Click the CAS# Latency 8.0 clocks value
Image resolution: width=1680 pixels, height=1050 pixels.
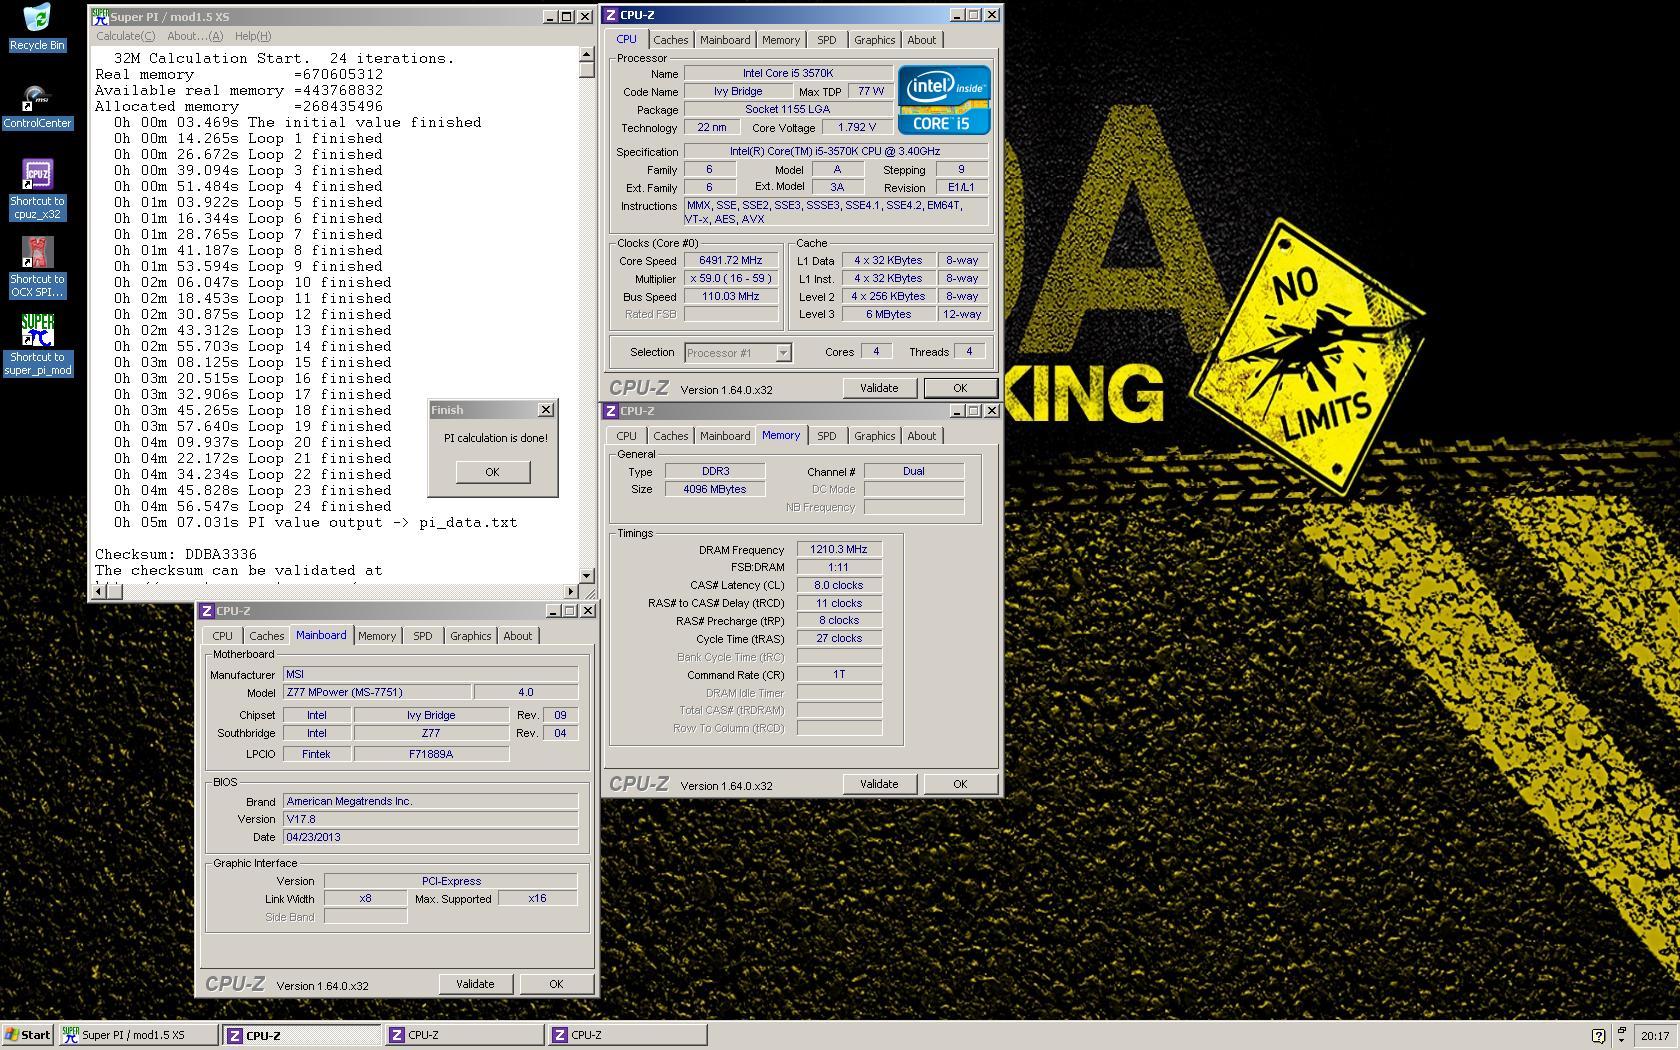(839, 585)
